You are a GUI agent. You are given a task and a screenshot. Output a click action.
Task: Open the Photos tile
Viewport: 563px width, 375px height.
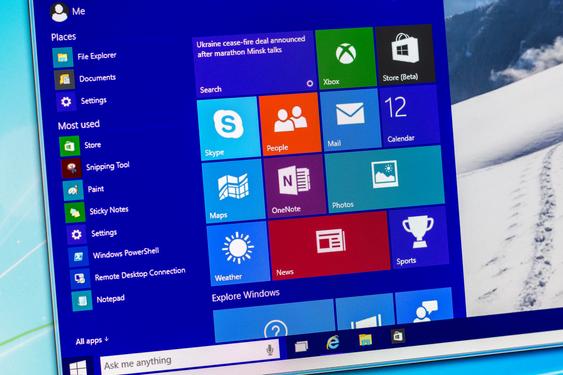[x=384, y=179]
